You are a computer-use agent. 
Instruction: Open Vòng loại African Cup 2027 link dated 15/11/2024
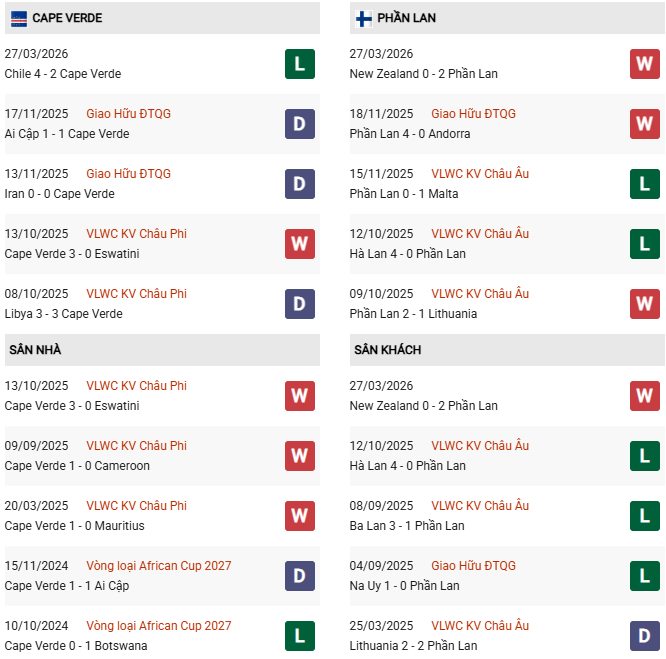(158, 566)
